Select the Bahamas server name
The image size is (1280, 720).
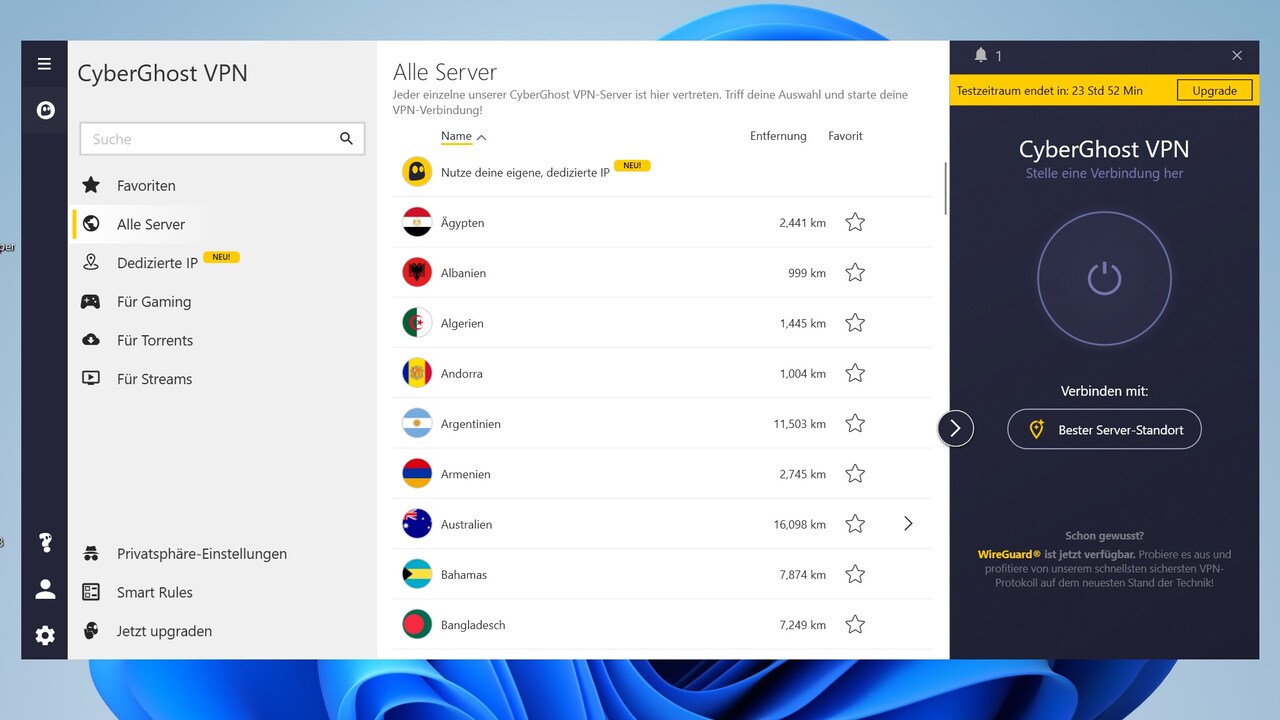click(x=466, y=574)
